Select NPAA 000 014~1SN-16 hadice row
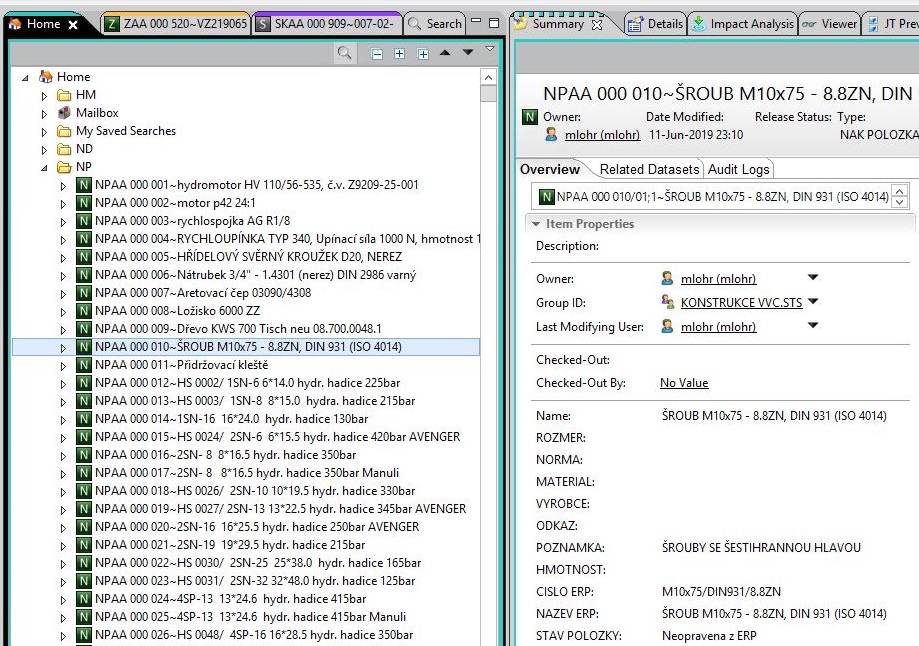919x646 pixels. click(x=232, y=419)
